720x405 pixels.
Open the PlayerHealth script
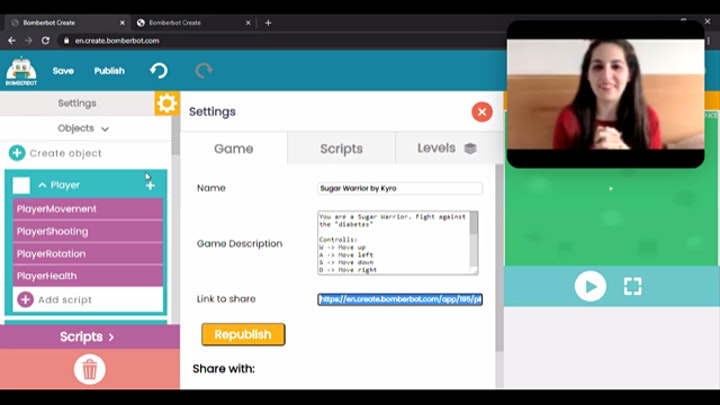tap(88, 276)
